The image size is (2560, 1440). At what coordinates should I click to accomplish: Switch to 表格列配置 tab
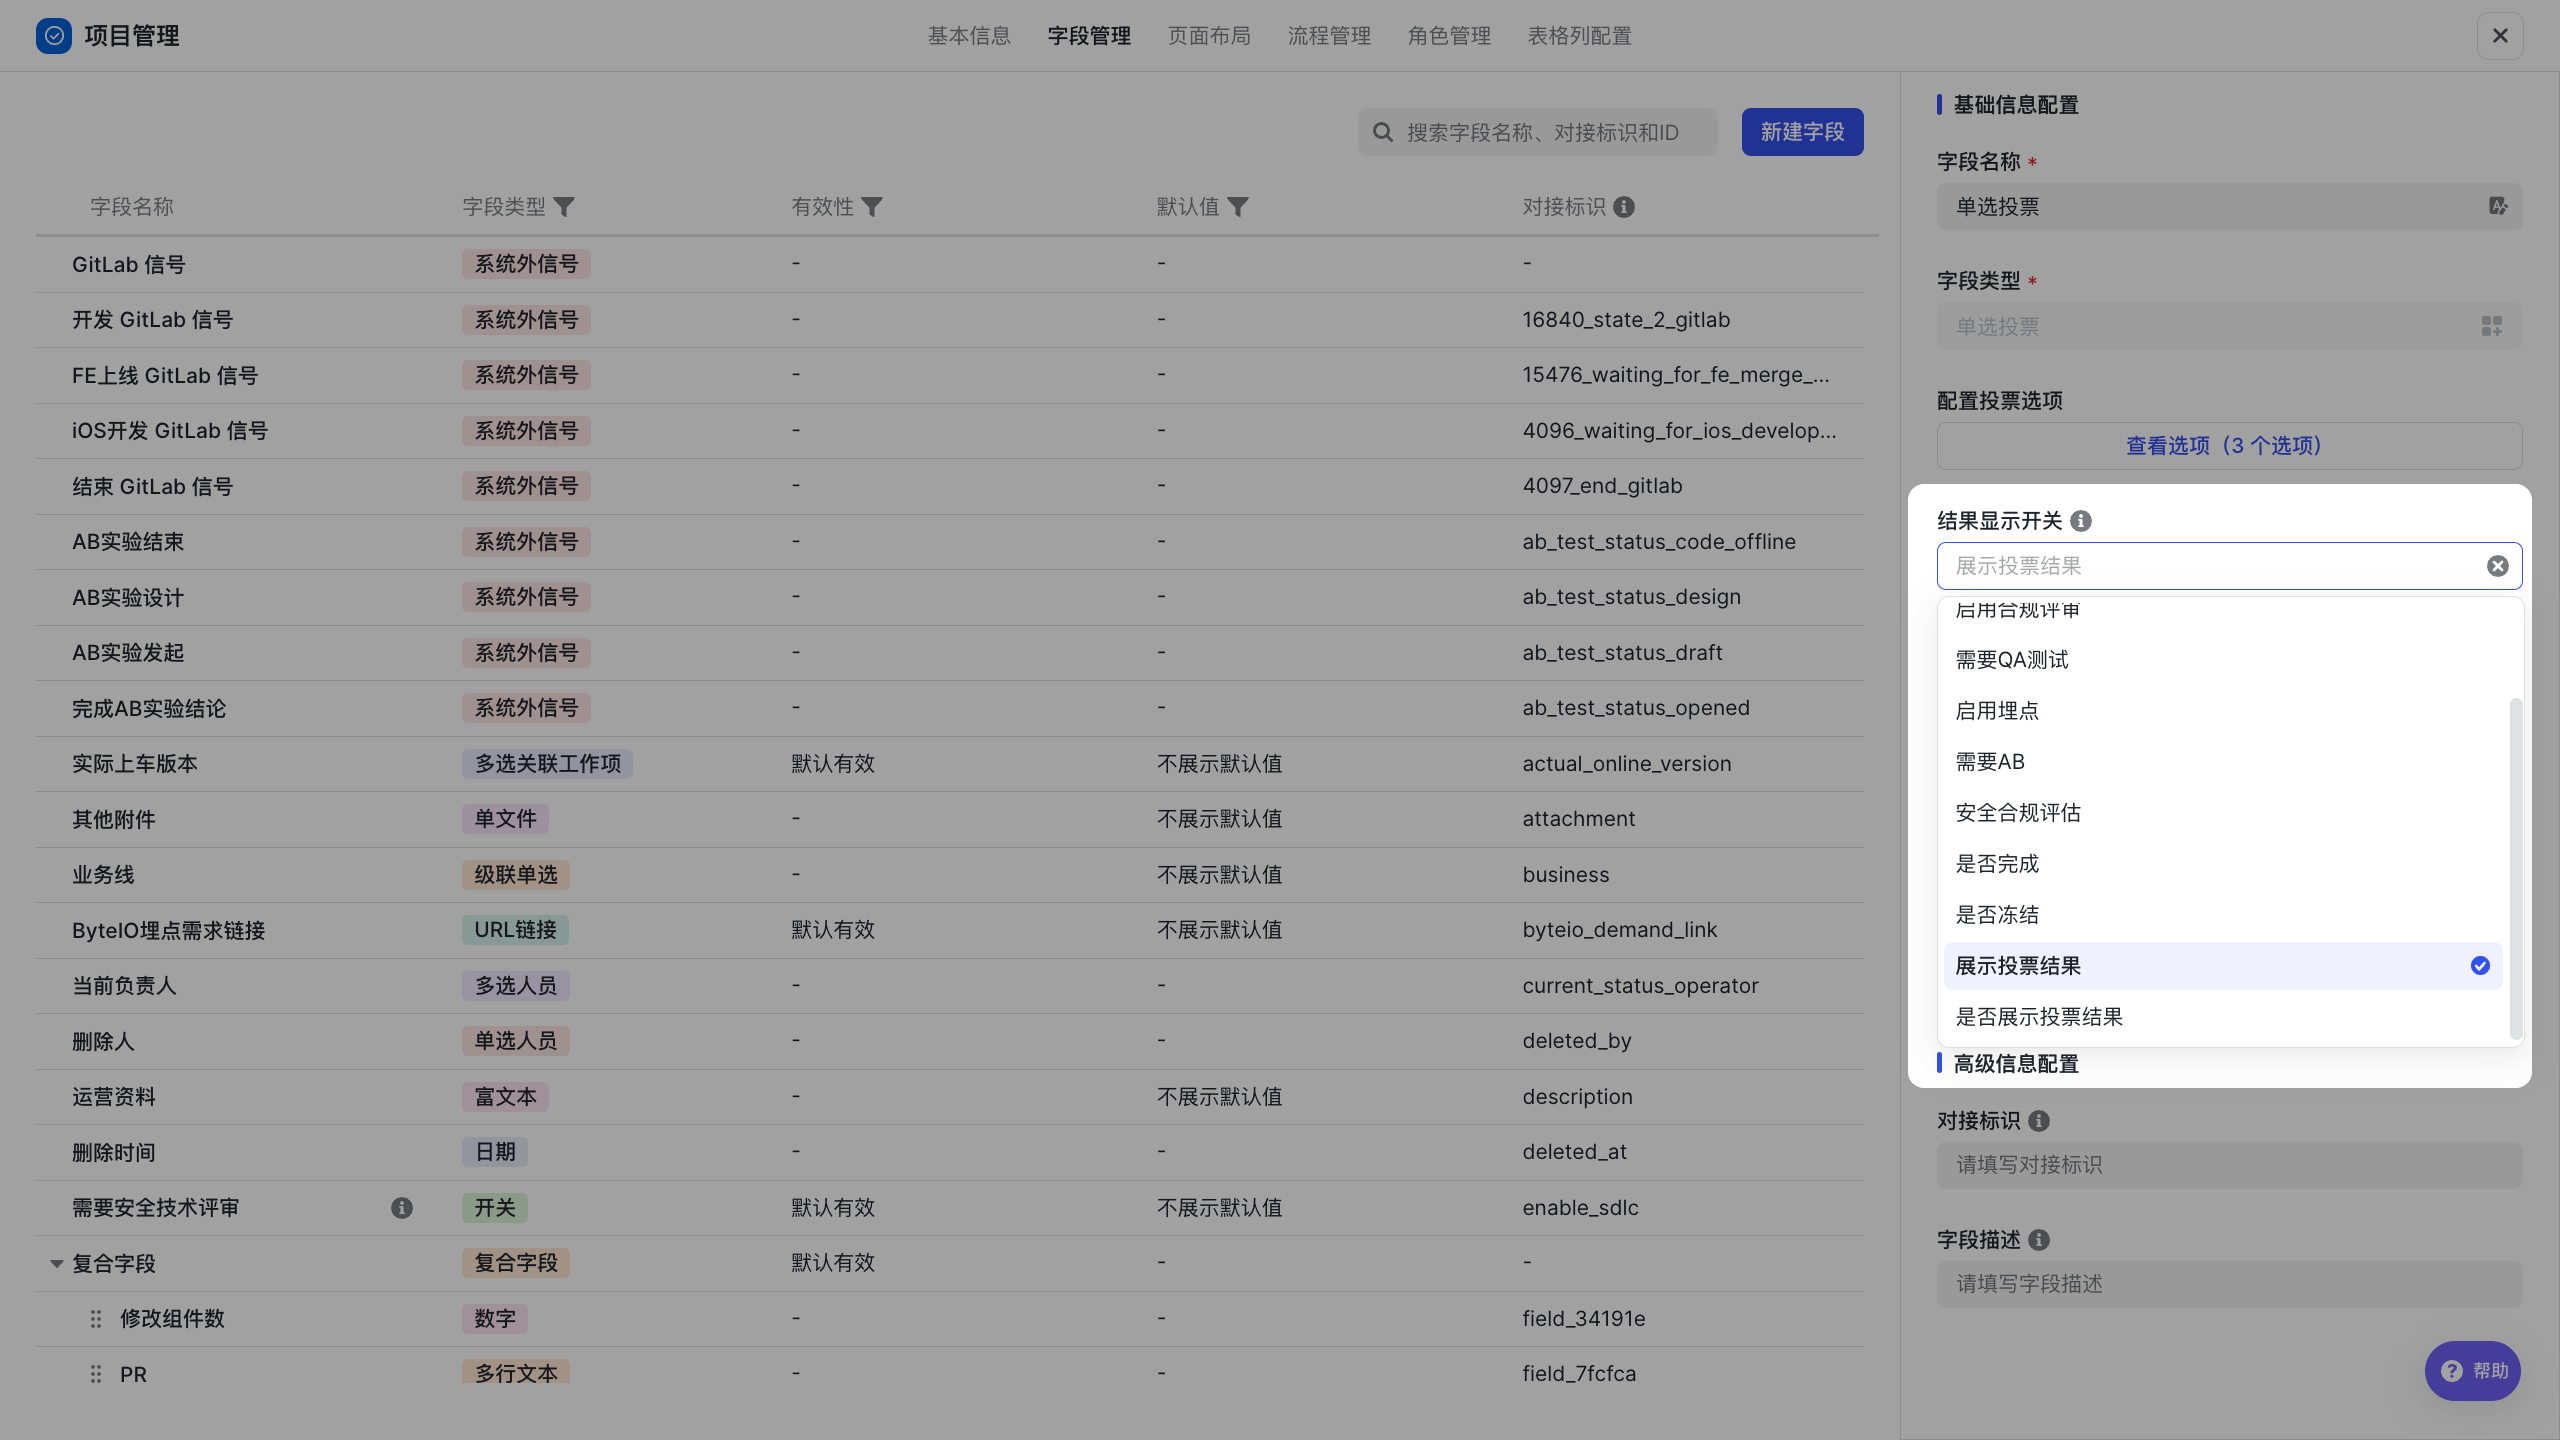pyautogui.click(x=1579, y=36)
